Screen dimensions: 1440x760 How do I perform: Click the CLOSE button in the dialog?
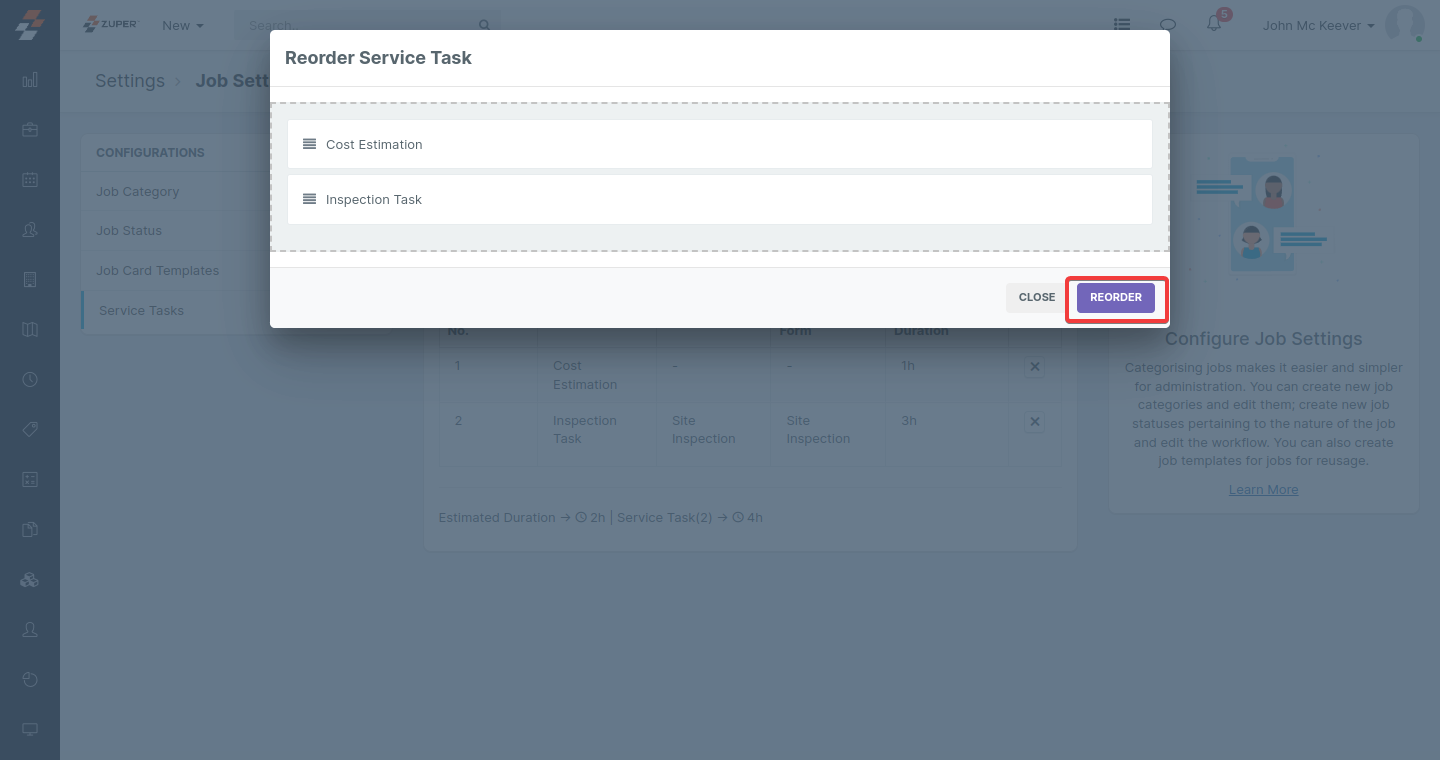point(1037,298)
